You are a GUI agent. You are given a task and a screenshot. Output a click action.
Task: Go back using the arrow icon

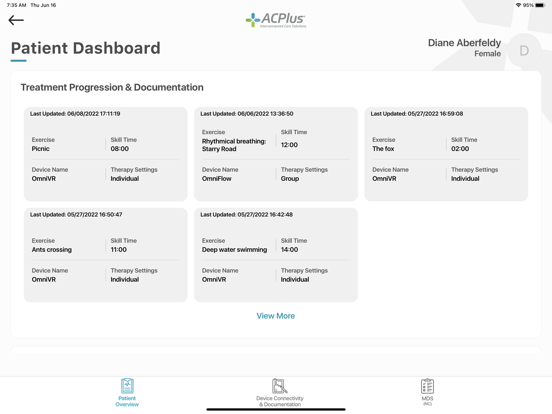pyautogui.click(x=16, y=20)
